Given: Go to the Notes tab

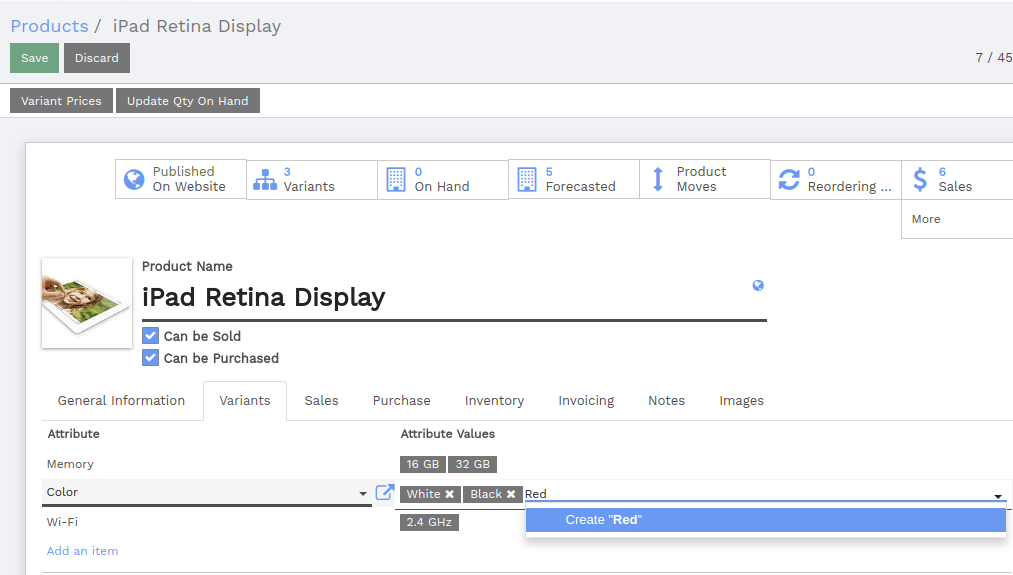Looking at the screenshot, I should point(667,401).
